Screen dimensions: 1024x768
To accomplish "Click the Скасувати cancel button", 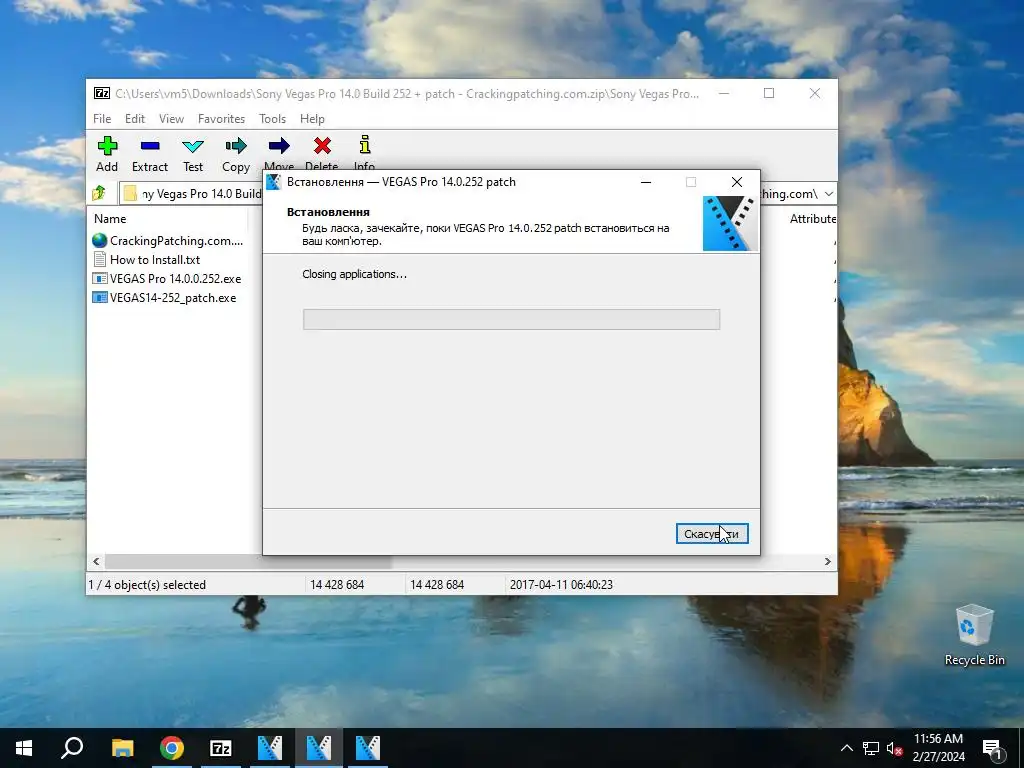I will (712, 534).
